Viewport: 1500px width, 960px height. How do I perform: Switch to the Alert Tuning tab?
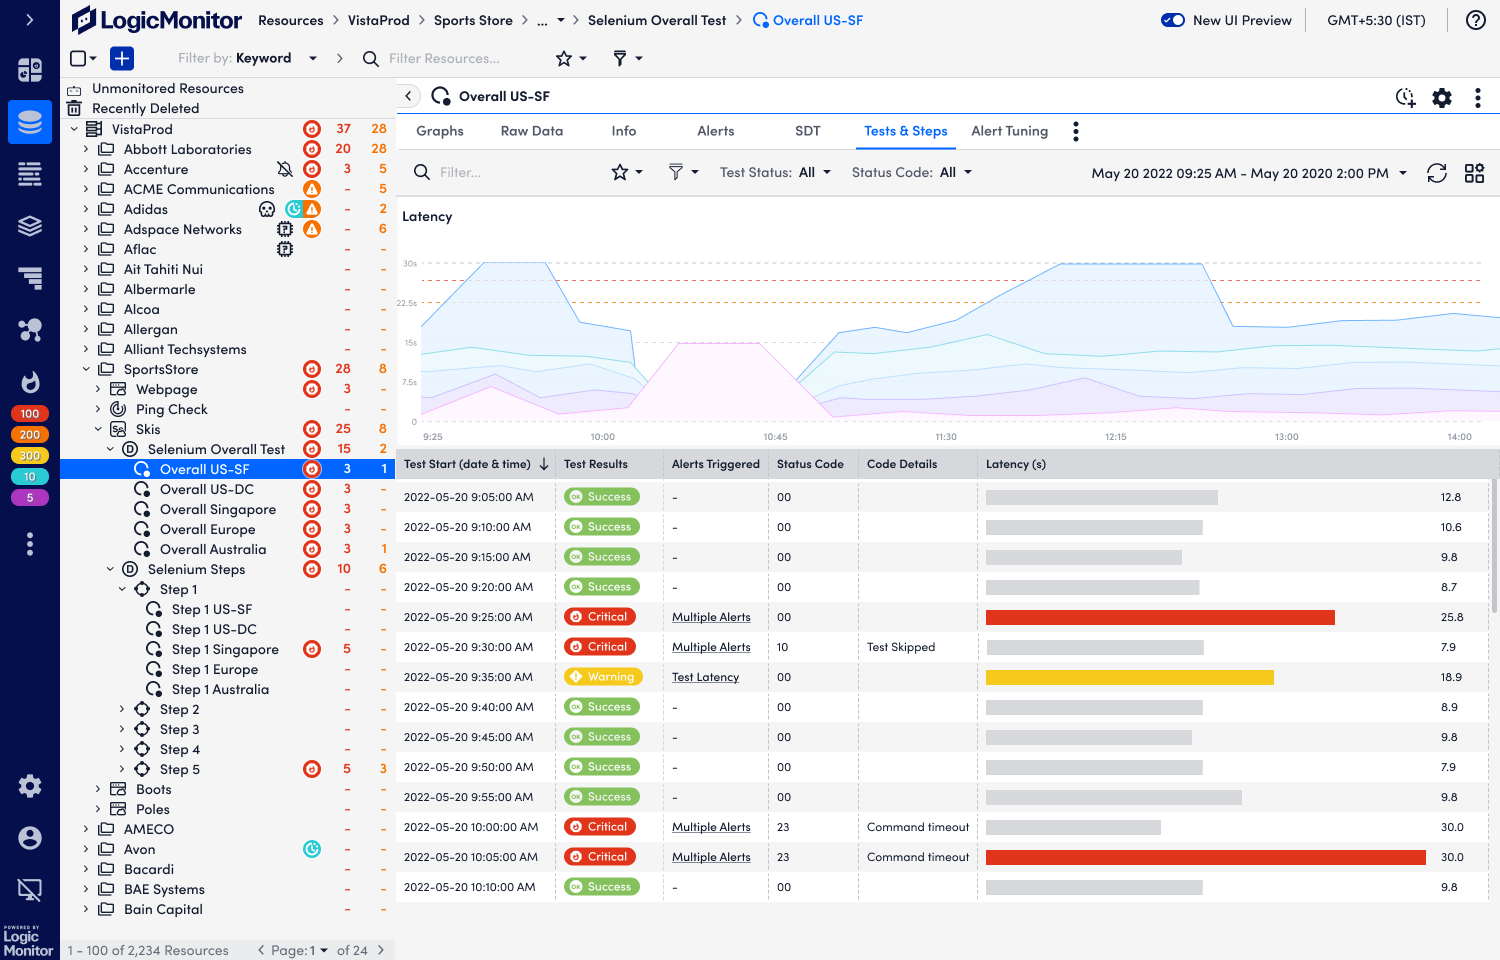pyautogui.click(x=1010, y=131)
